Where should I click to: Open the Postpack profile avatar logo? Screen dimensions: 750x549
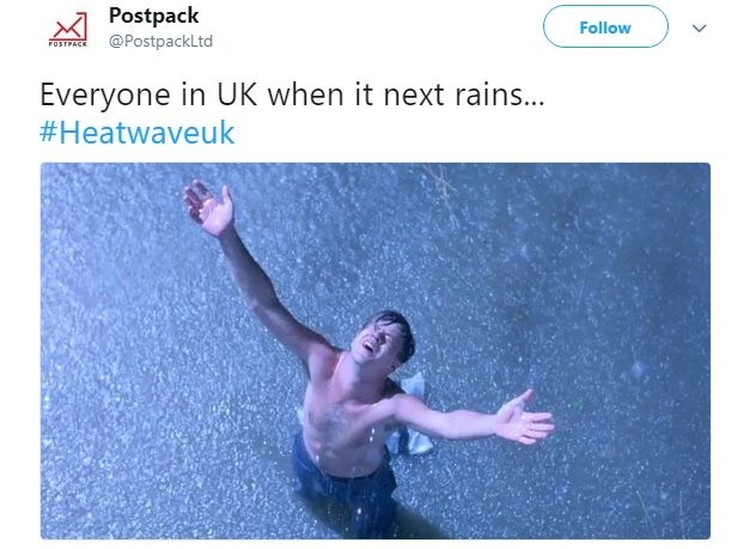click(x=68, y=29)
